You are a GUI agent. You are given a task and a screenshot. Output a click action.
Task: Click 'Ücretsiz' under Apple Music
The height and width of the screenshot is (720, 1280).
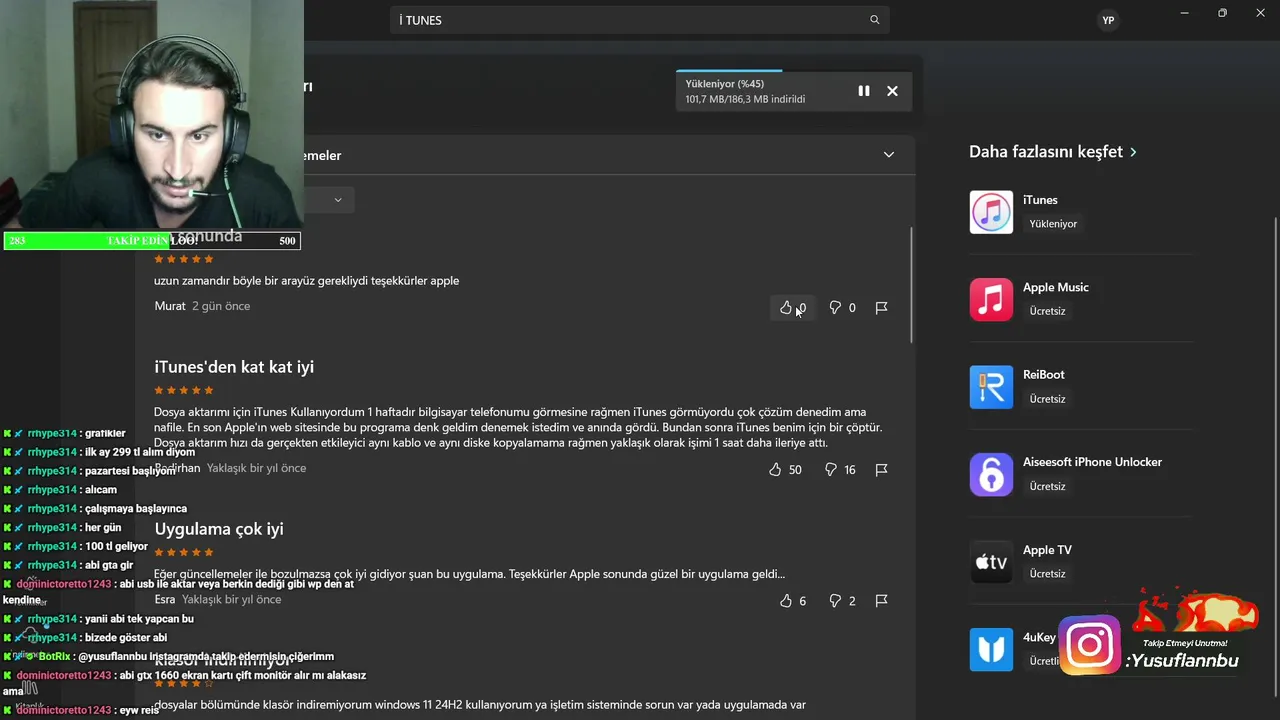click(x=1047, y=311)
